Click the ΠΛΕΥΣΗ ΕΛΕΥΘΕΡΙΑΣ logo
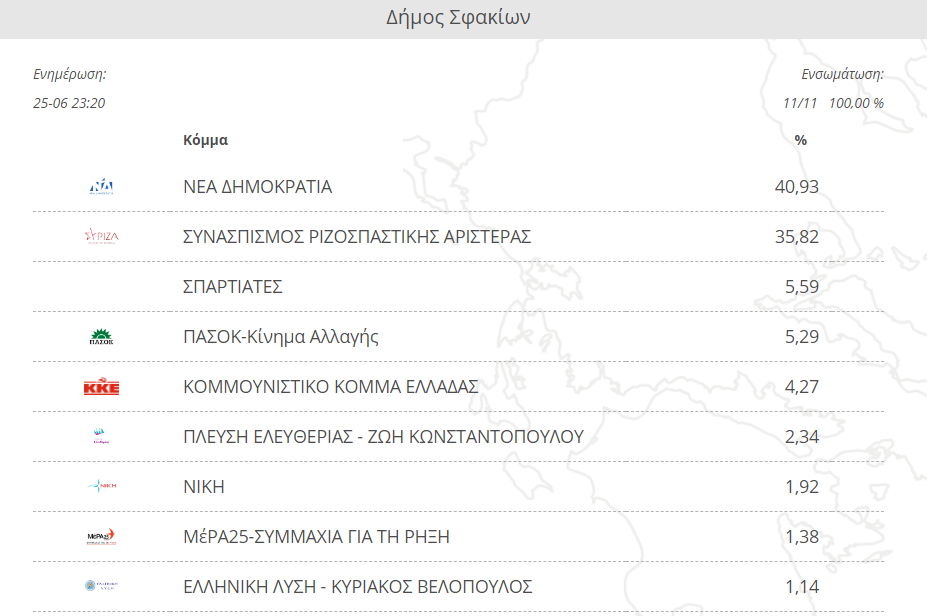This screenshot has width=927, height=616. 101,436
